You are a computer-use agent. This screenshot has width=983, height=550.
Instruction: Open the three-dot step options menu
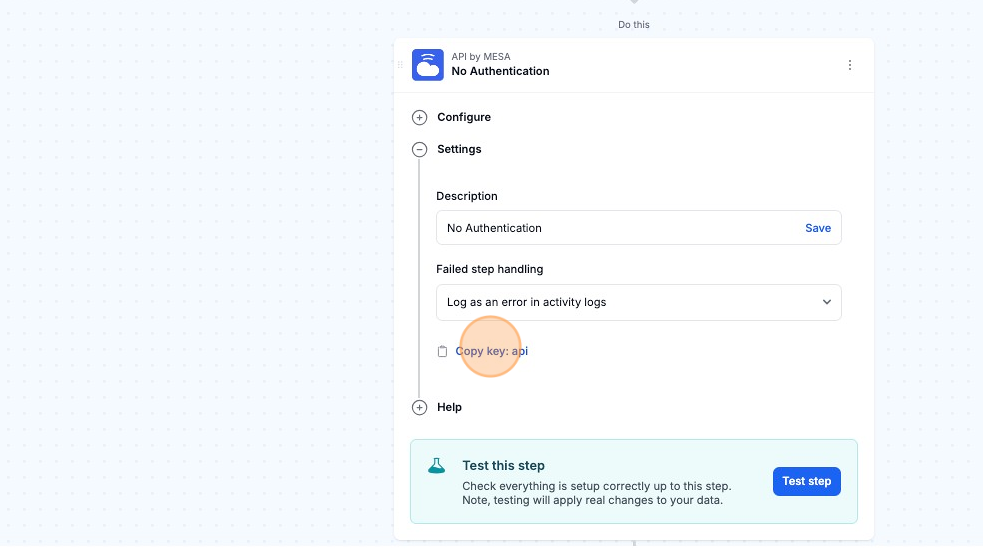(850, 65)
